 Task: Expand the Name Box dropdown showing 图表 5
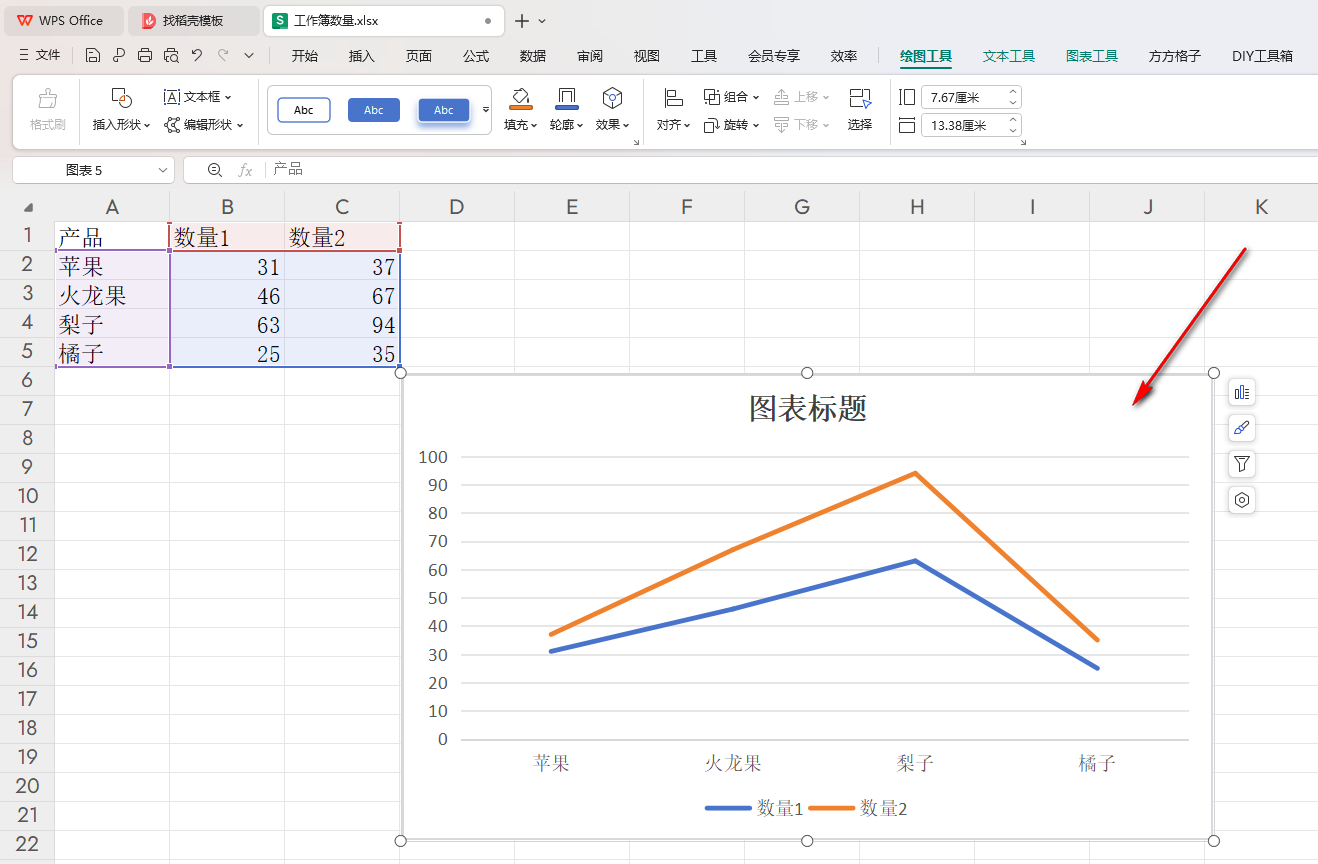(x=163, y=170)
